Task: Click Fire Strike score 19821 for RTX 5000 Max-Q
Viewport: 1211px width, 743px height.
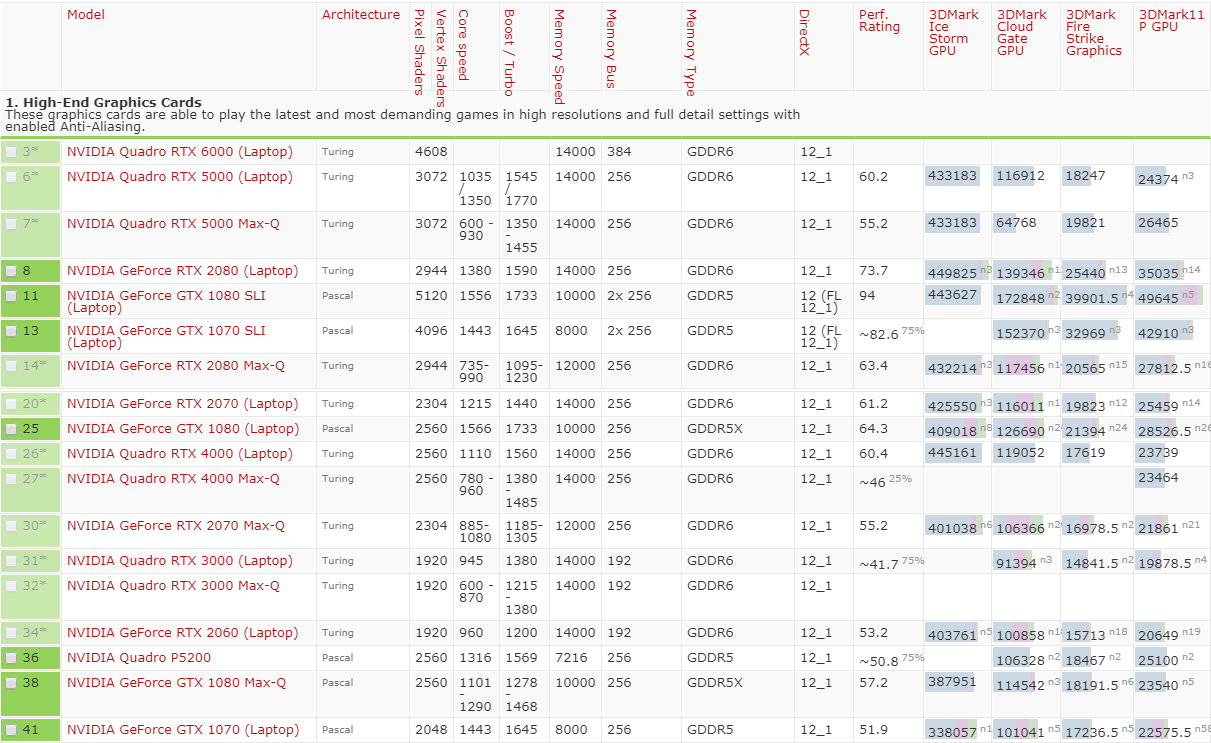Action: coord(1086,224)
